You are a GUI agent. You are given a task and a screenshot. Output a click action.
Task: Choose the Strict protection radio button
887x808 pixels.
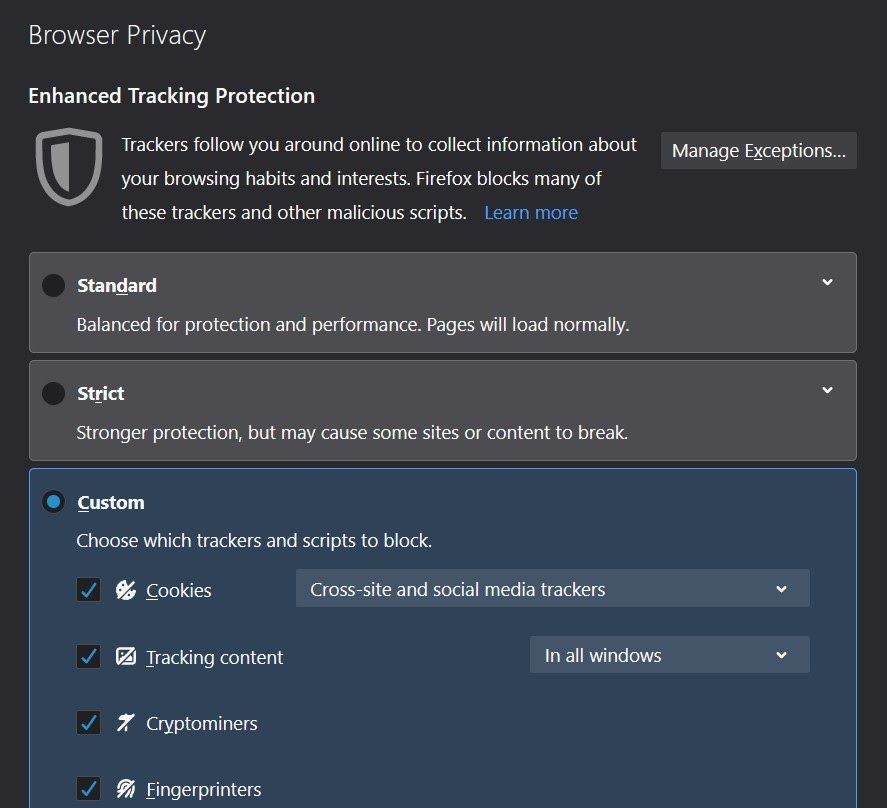tap(53, 394)
